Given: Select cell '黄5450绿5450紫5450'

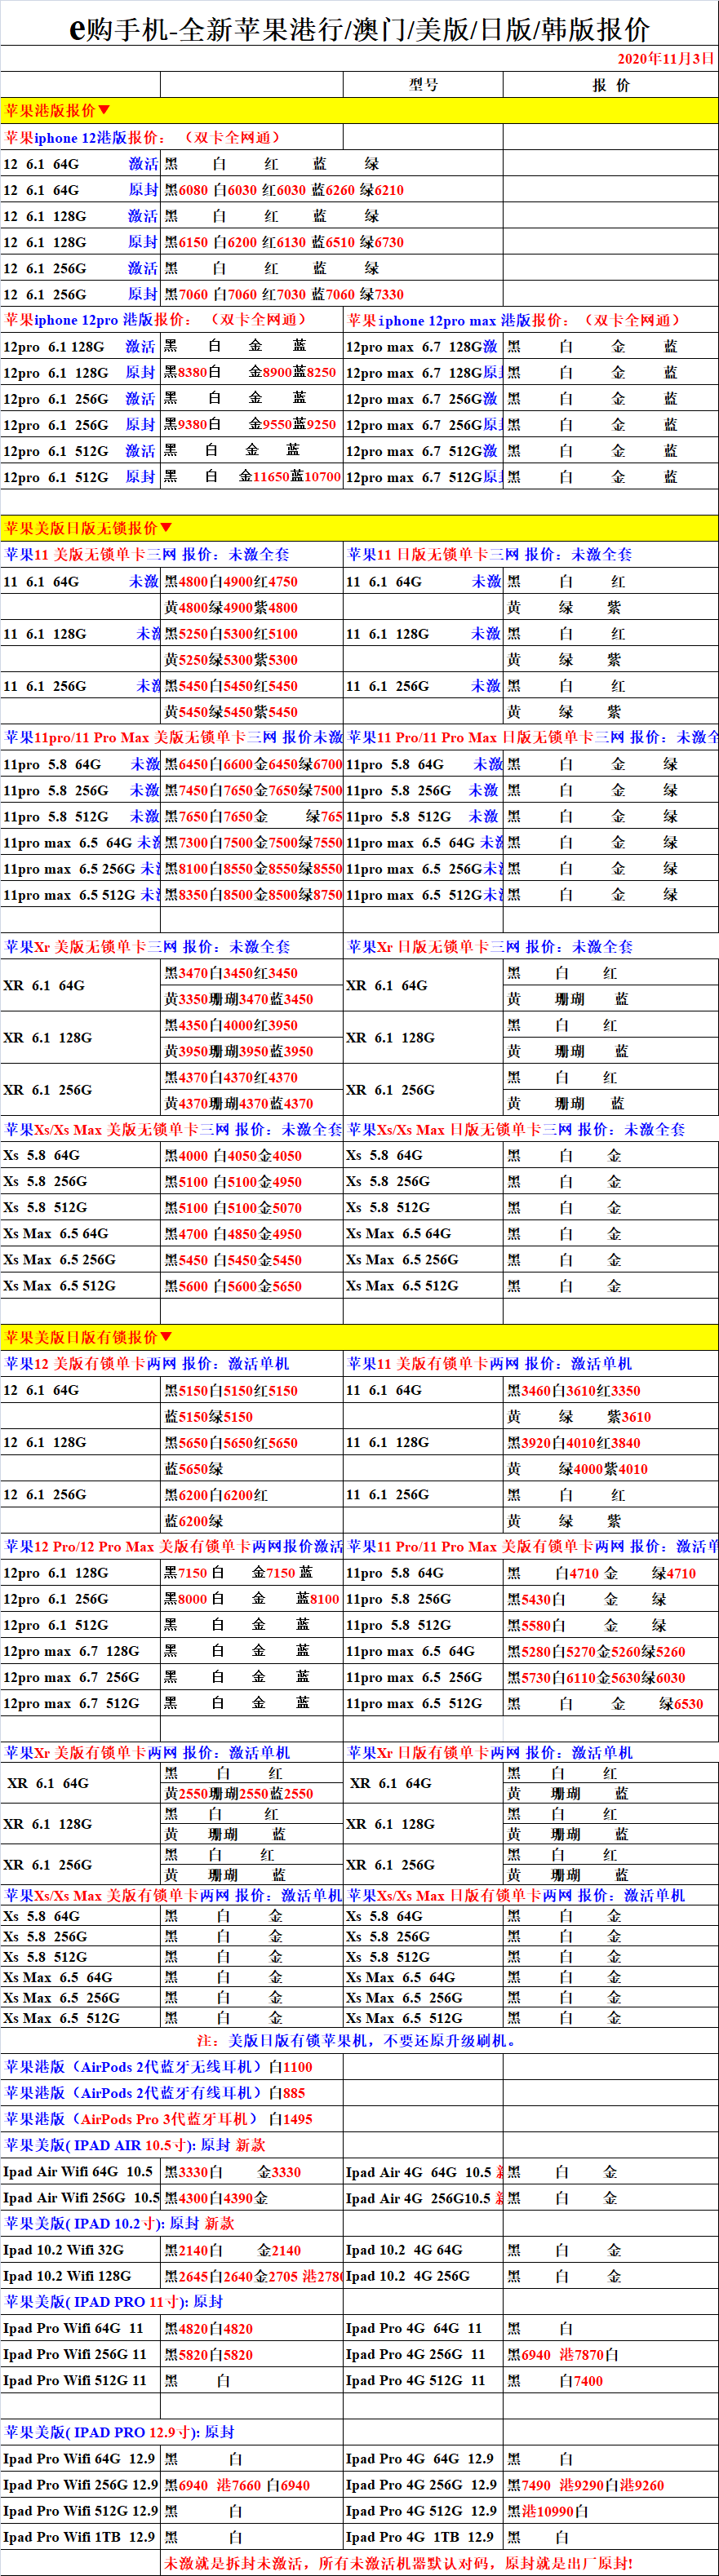Looking at the screenshot, I should [x=252, y=712].
